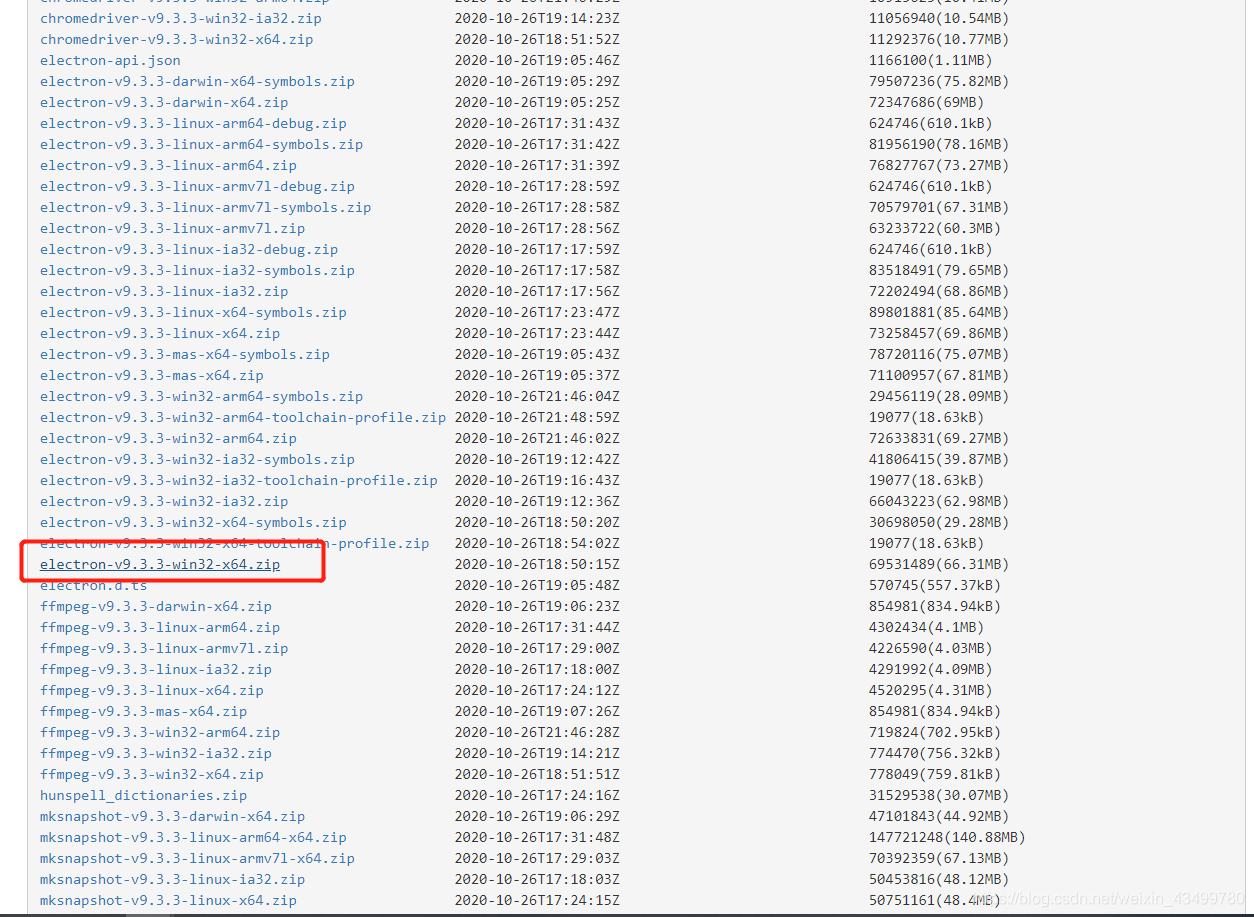The width and height of the screenshot is (1254, 917).
Task: Click ffmpeg-v9.3.3-linux-ia32.zip link
Action: 156,669
